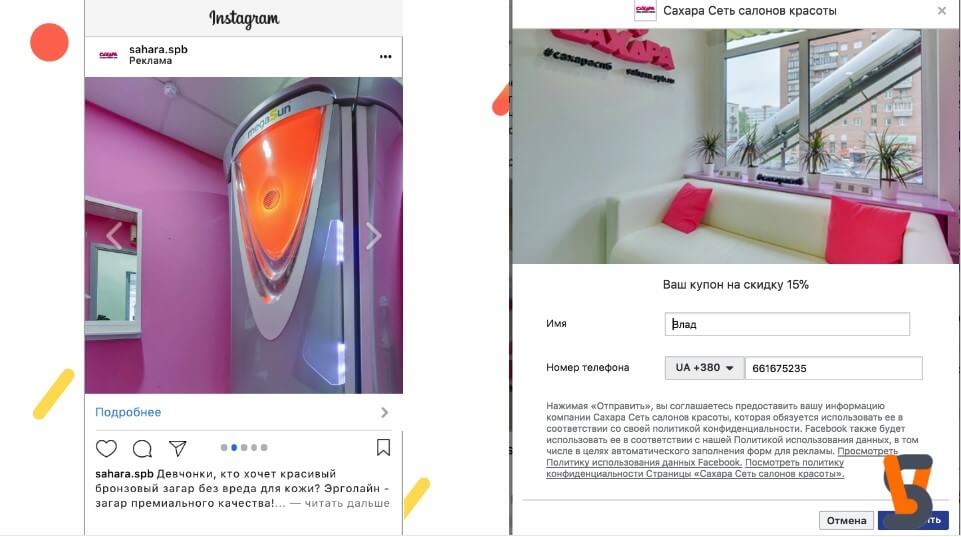
Task: Expand caption via читать дальше
Action: pyautogui.click(x=347, y=503)
